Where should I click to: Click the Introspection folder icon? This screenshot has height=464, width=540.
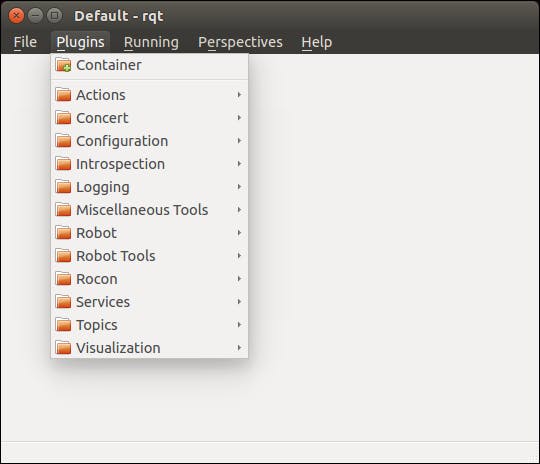(63, 164)
